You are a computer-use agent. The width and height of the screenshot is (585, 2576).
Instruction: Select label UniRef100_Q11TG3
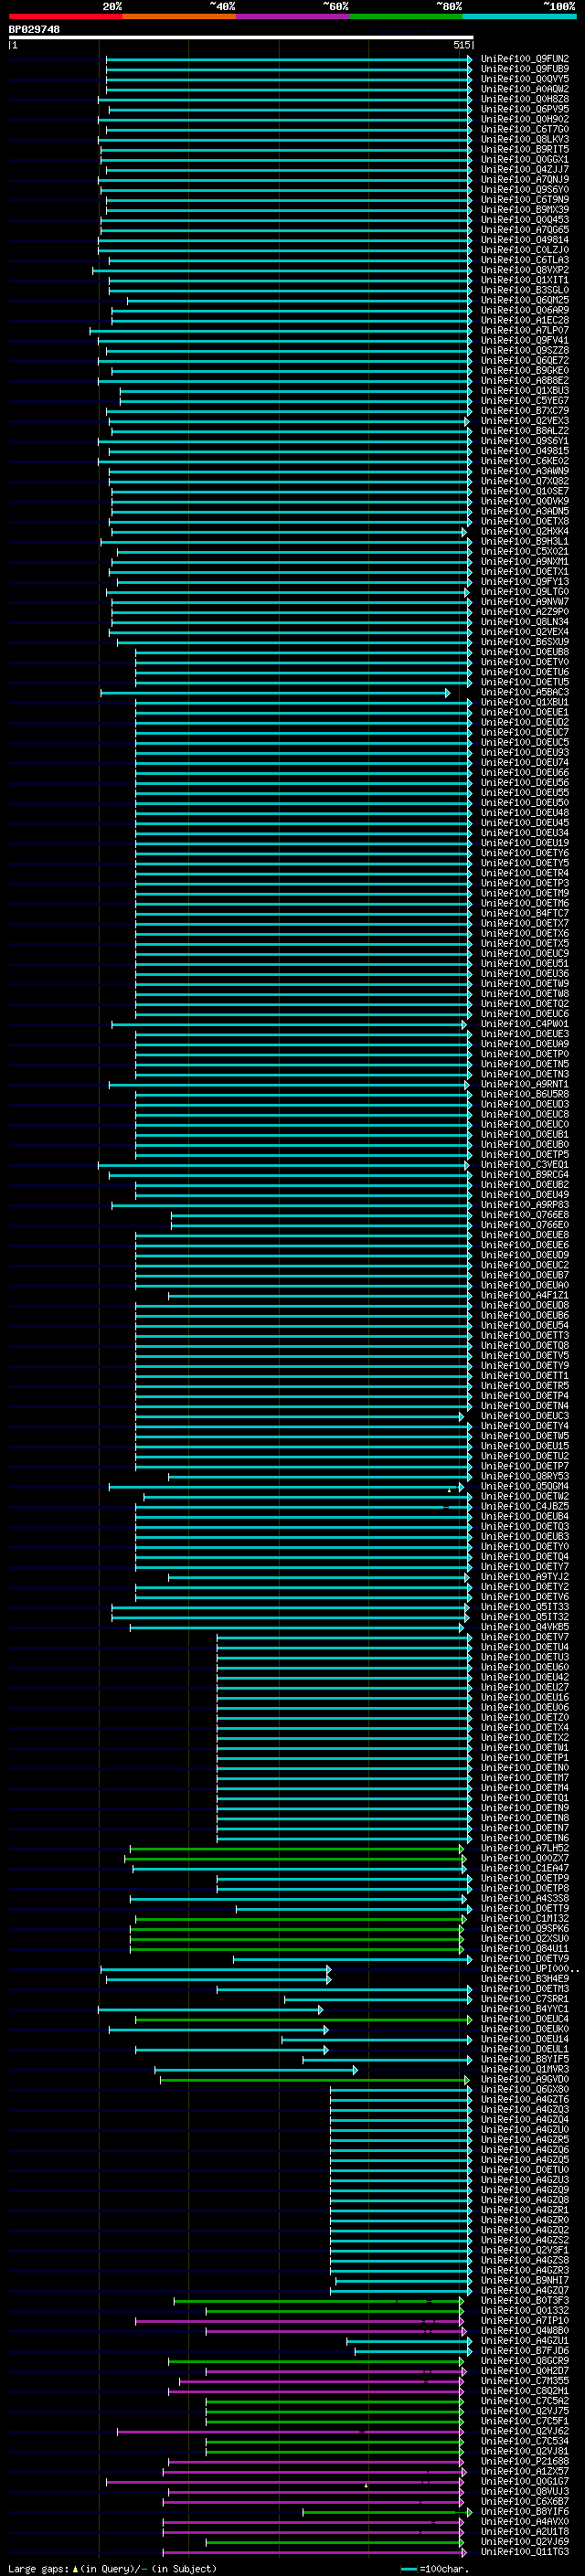(524, 2552)
